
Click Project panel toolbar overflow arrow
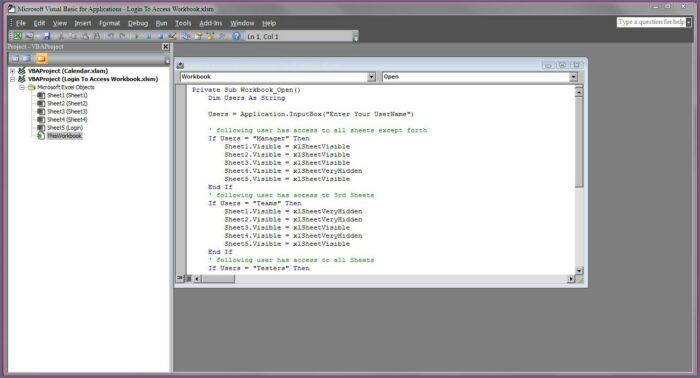tap(167, 60)
